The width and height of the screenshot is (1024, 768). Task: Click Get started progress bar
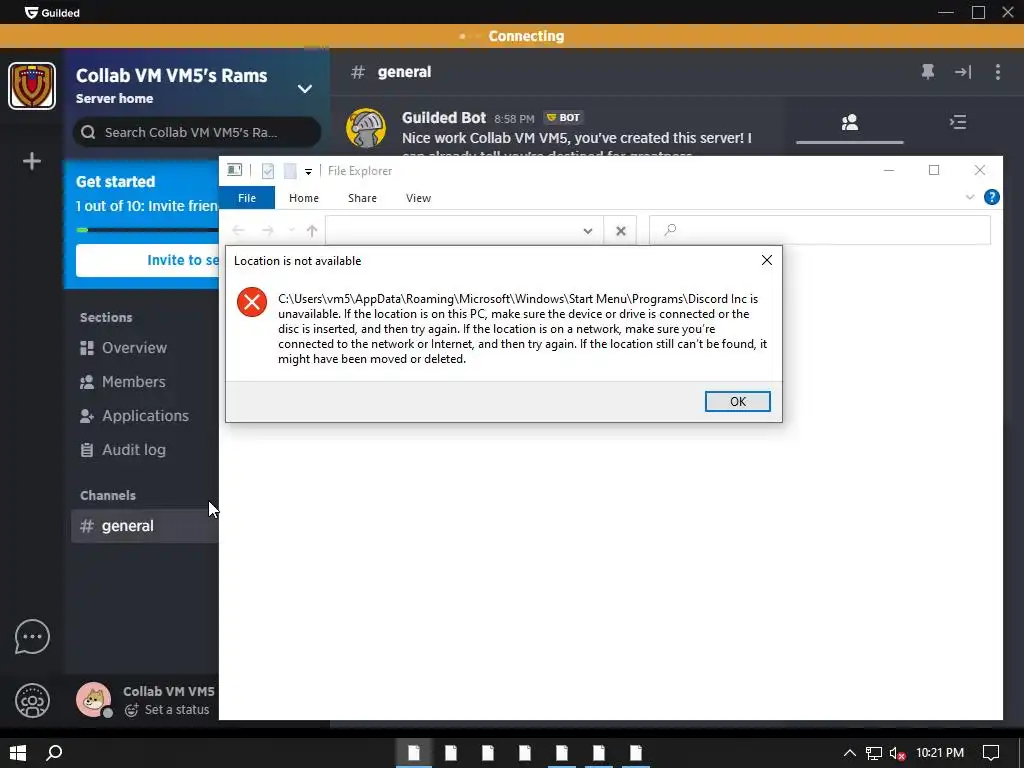[148, 230]
